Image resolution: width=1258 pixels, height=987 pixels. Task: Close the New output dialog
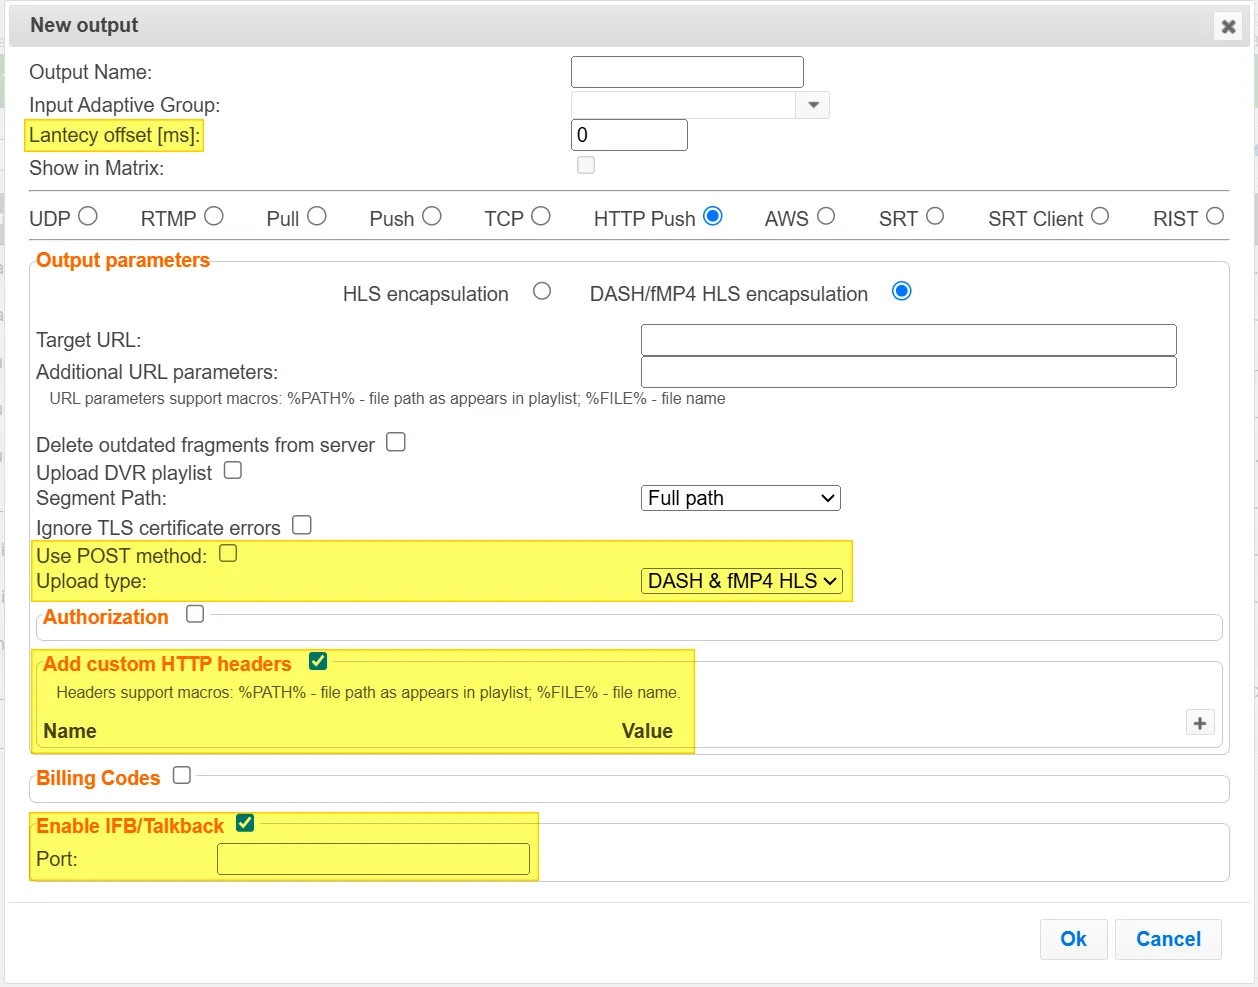pos(1229,27)
